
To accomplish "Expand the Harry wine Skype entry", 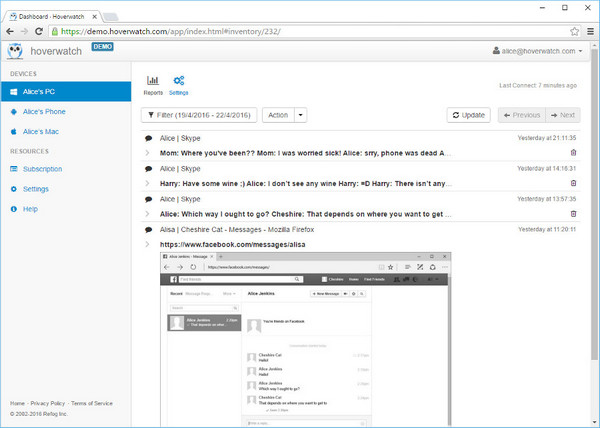I will pyautogui.click(x=147, y=184).
